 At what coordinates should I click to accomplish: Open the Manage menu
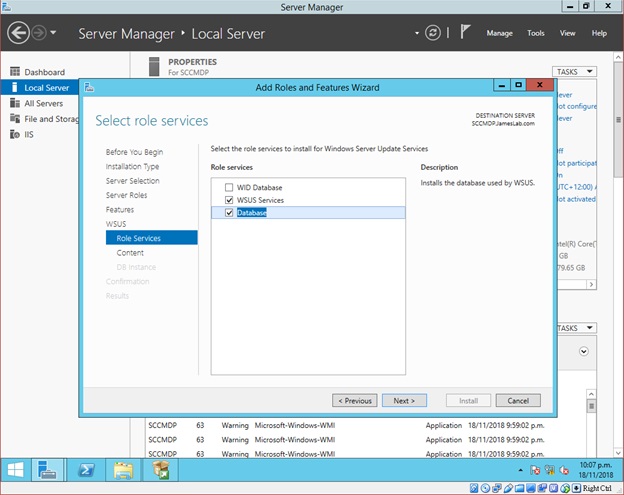499,33
